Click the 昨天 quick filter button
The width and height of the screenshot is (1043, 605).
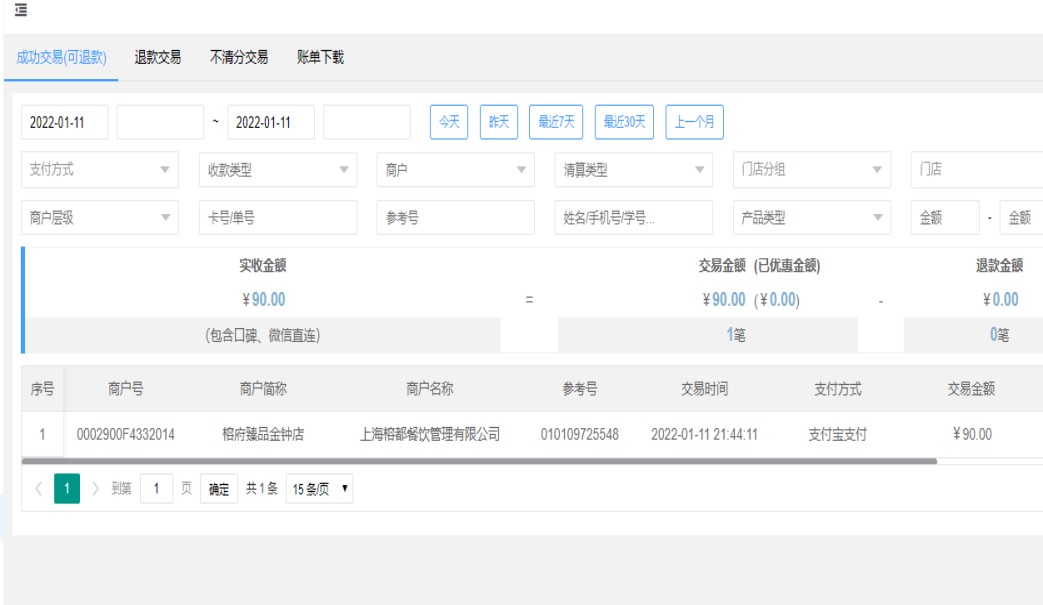click(x=499, y=122)
